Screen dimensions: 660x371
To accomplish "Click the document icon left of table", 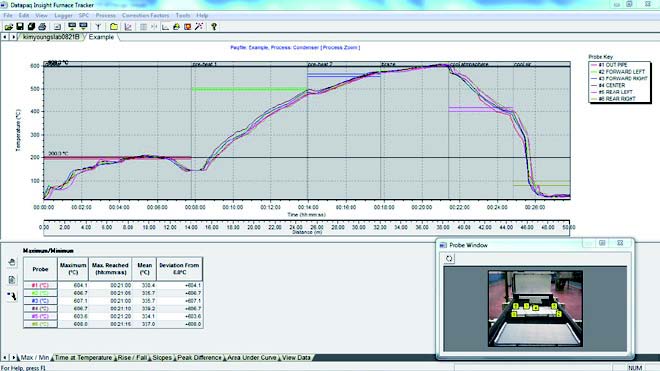I will (x=12, y=279).
